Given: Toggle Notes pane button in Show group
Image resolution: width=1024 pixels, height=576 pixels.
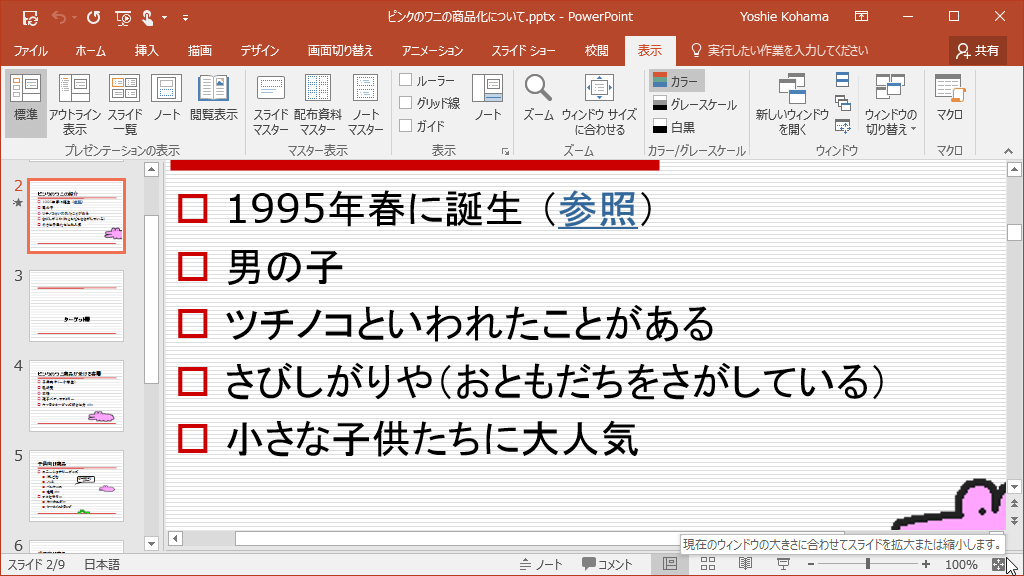Looking at the screenshot, I should [x=487, y=98].
